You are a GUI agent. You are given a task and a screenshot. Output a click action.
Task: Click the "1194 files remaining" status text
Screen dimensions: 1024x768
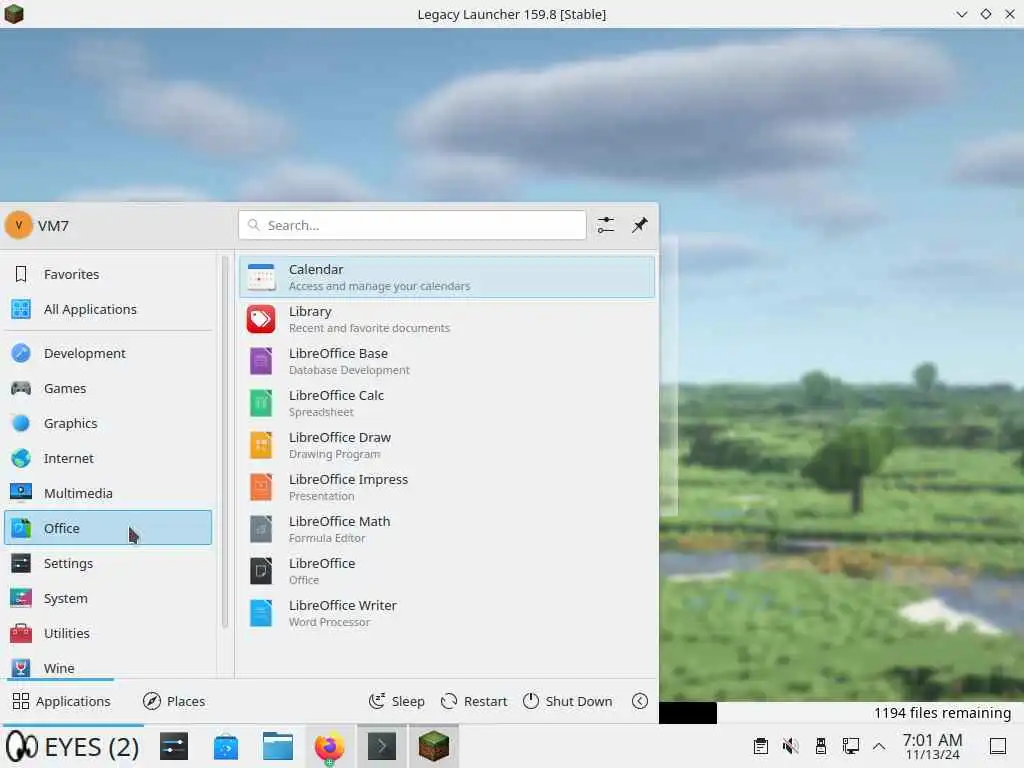pyautogui.click(x=942, y=713)
